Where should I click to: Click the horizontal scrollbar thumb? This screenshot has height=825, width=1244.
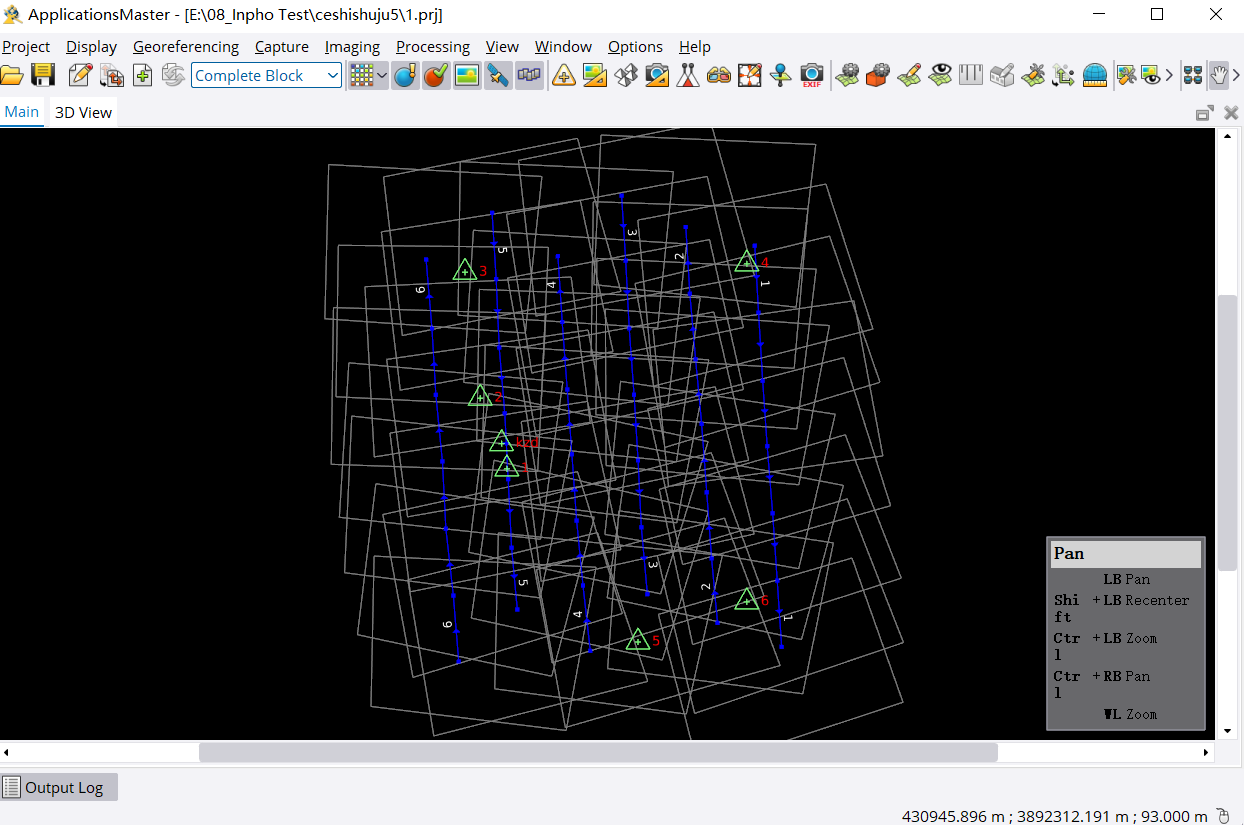[x=597, y=752]
